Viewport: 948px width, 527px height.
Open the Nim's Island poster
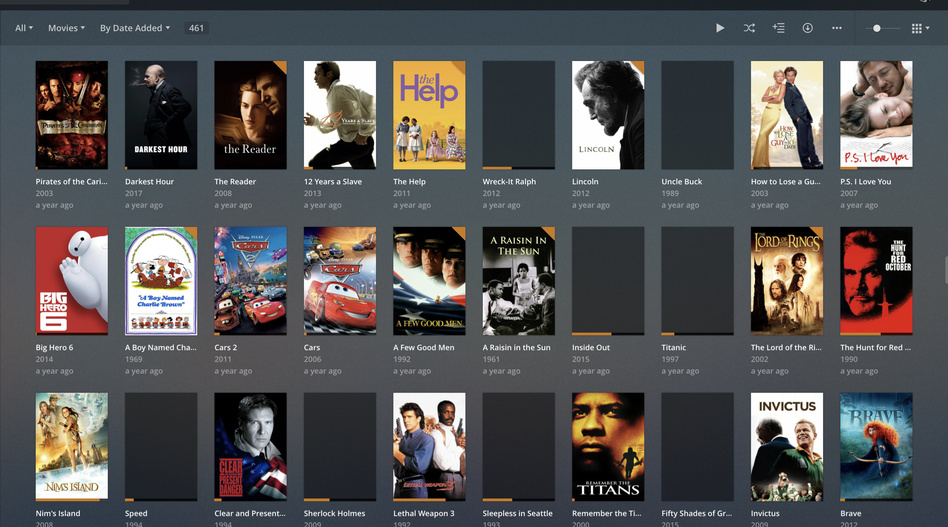click(x=71, y=447)
